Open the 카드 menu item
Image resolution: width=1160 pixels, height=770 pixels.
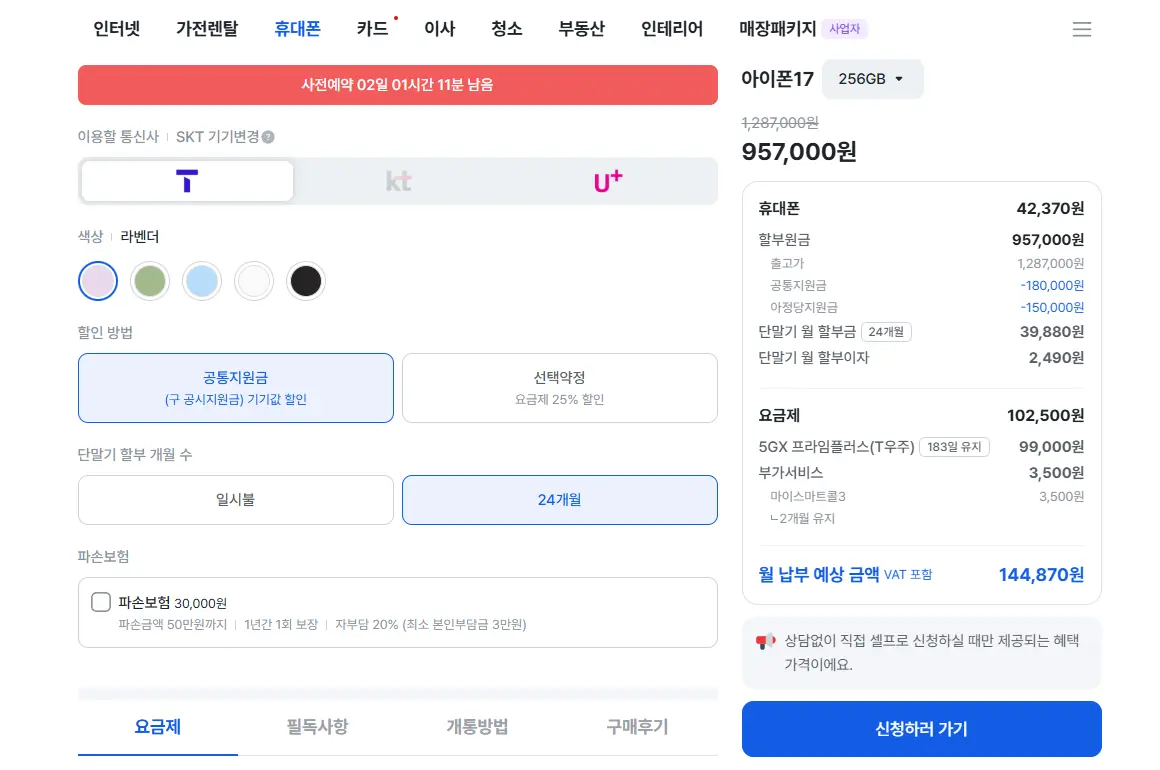click(372, 29)
